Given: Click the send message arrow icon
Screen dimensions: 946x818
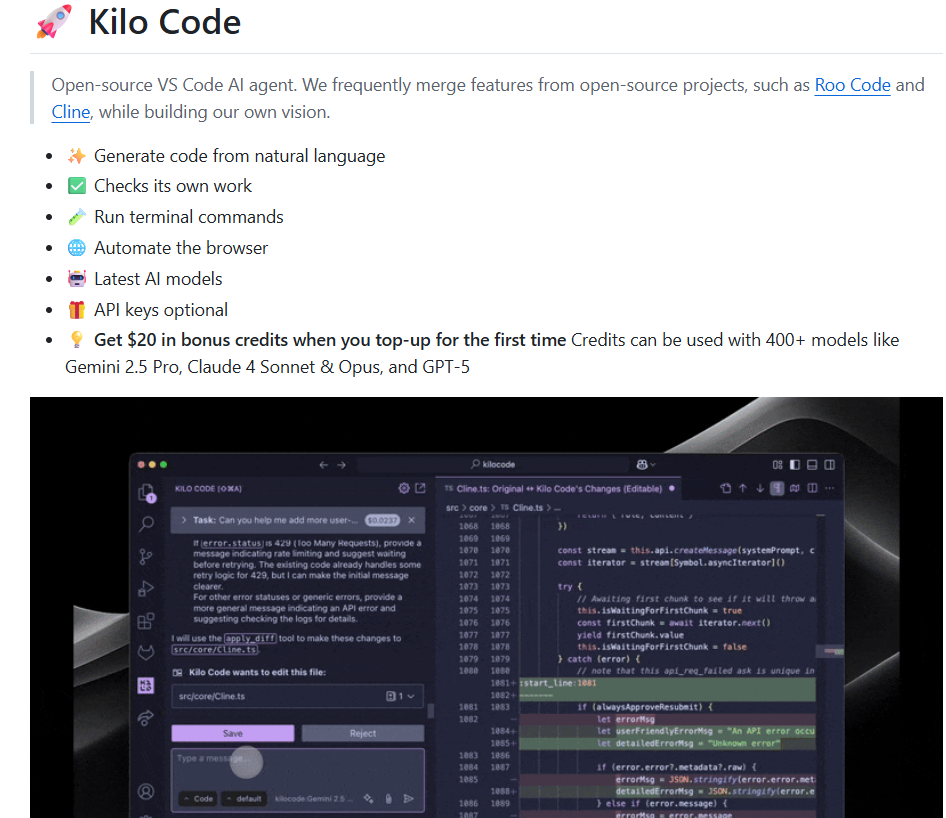Looking at the screenshot, I should click(x=408, y=799).
